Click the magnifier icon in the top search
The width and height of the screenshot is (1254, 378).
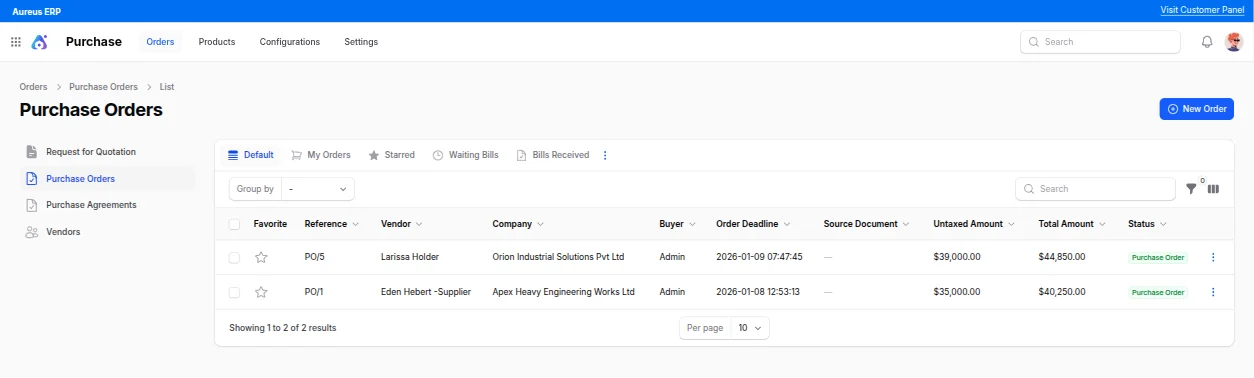pyautogui.click(x=1034, y=42)
